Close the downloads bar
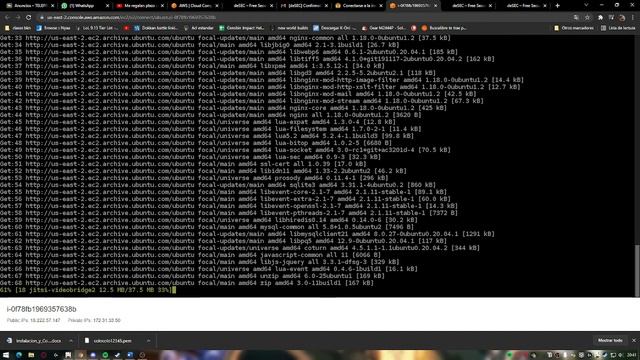 (634, 340)
